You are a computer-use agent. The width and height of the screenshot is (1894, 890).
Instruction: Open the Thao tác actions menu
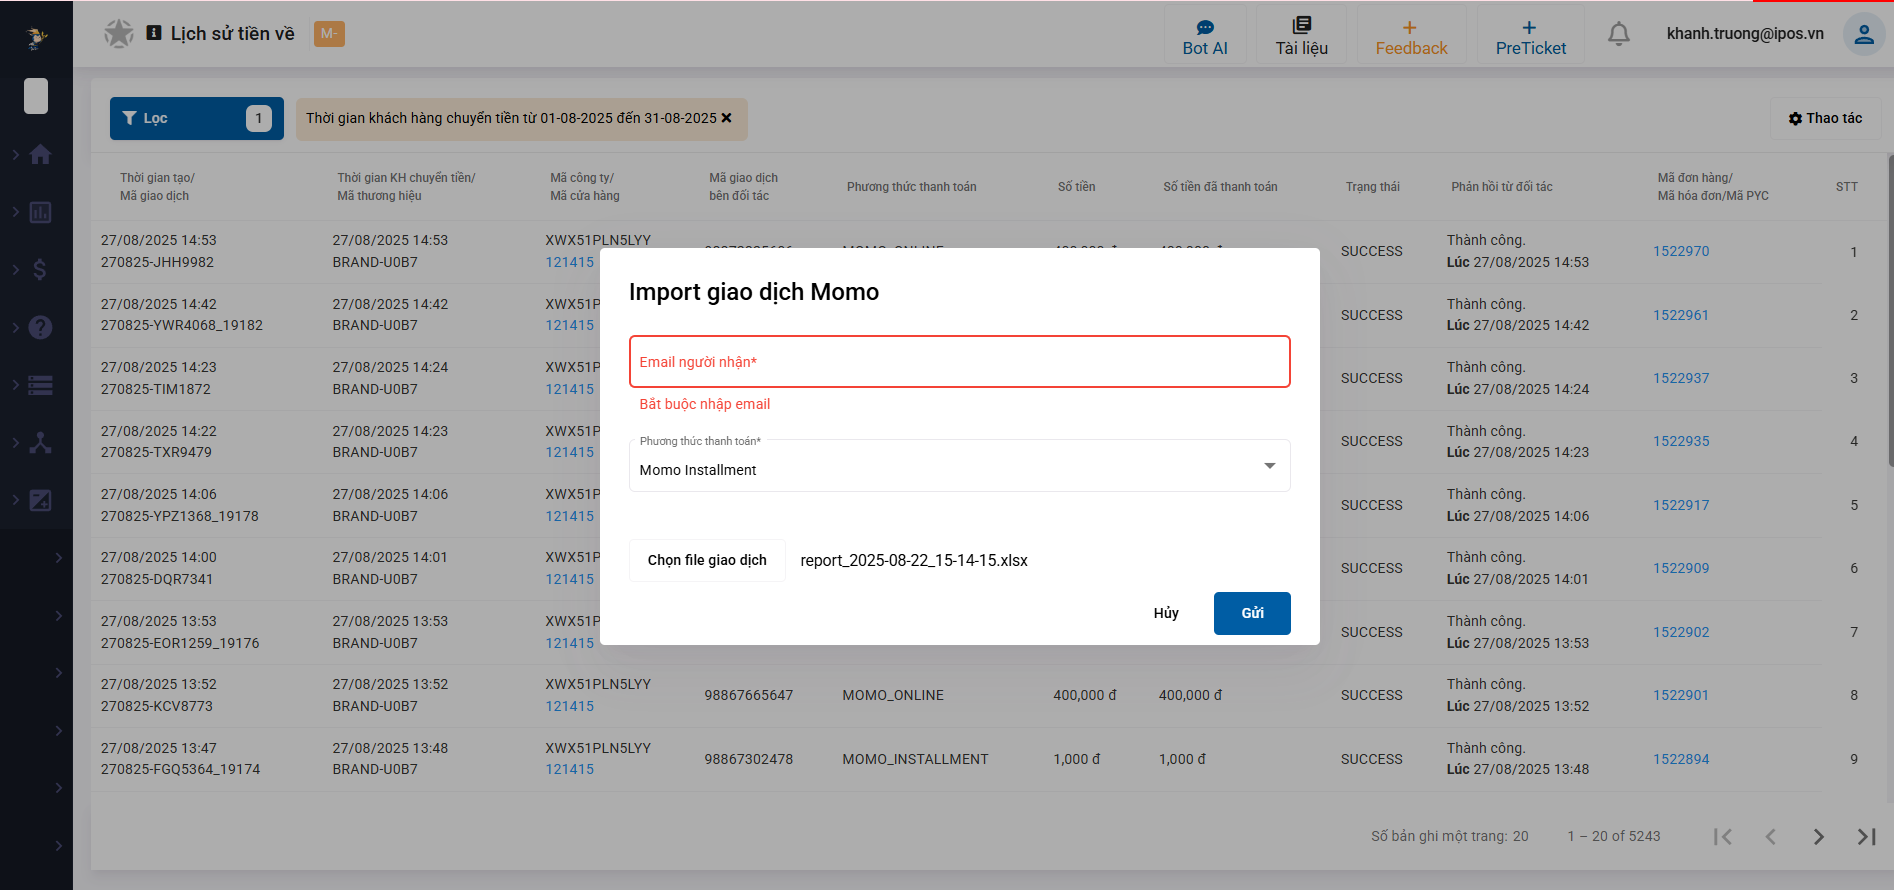coord(1825,118)
